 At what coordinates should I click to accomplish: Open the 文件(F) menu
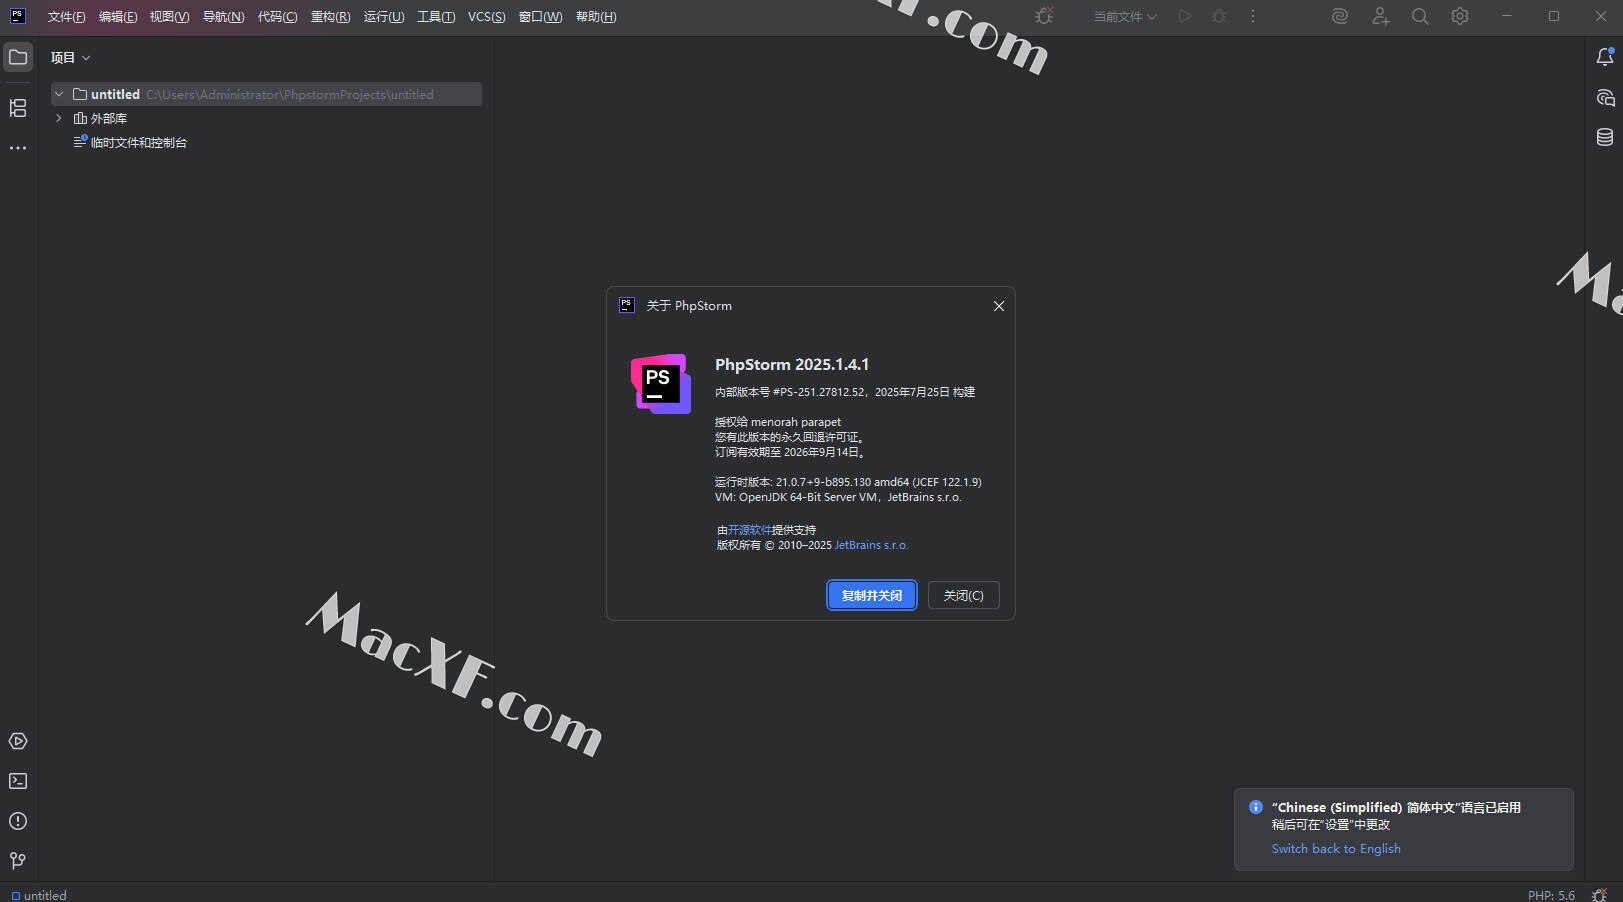[66, 17]
